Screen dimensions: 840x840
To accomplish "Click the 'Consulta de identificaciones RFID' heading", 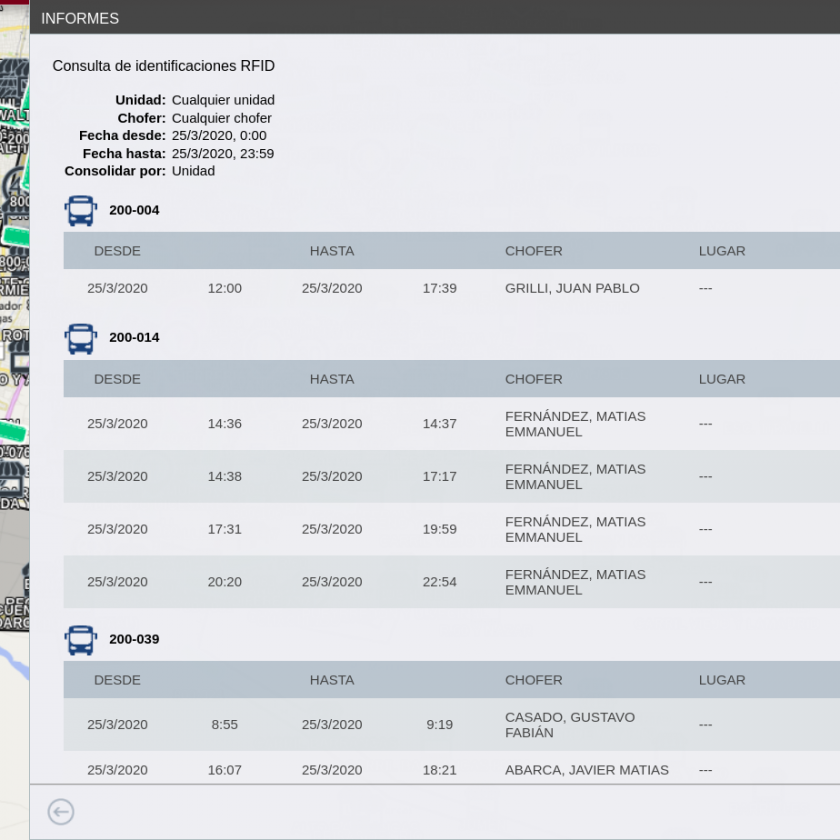I will click(x=163, y=66).
